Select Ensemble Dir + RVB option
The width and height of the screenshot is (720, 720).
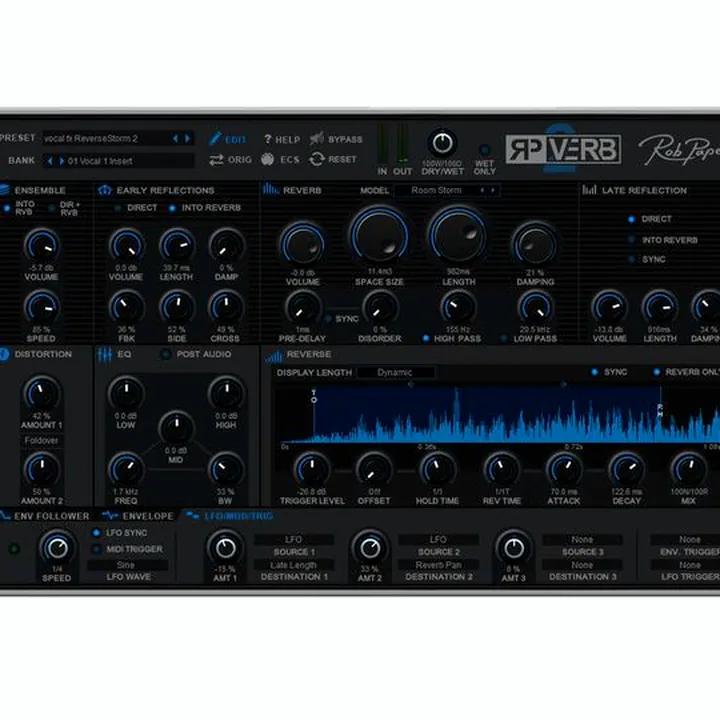[51, 208]
